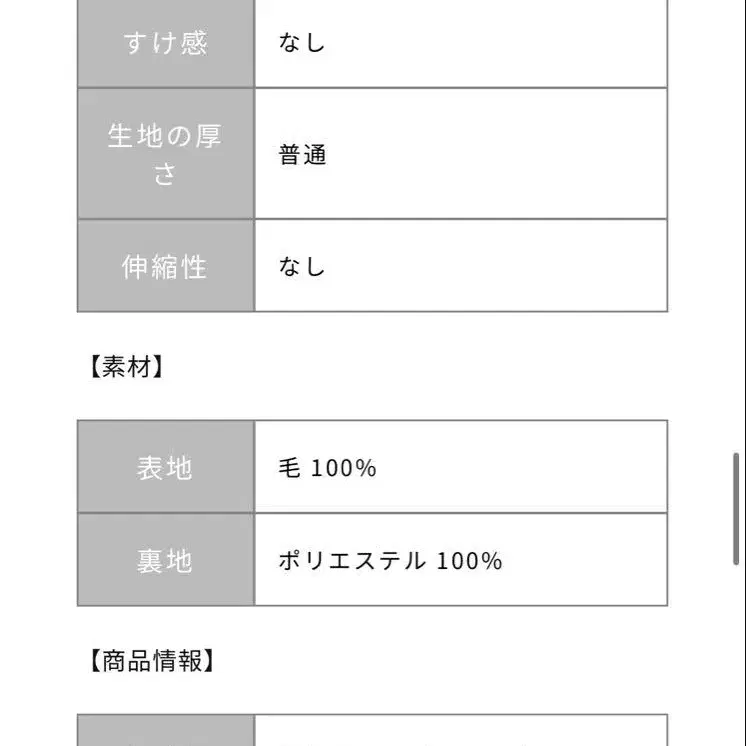Click the 裏地 label cell
This screenshot has width=746, height=746.
166,560
